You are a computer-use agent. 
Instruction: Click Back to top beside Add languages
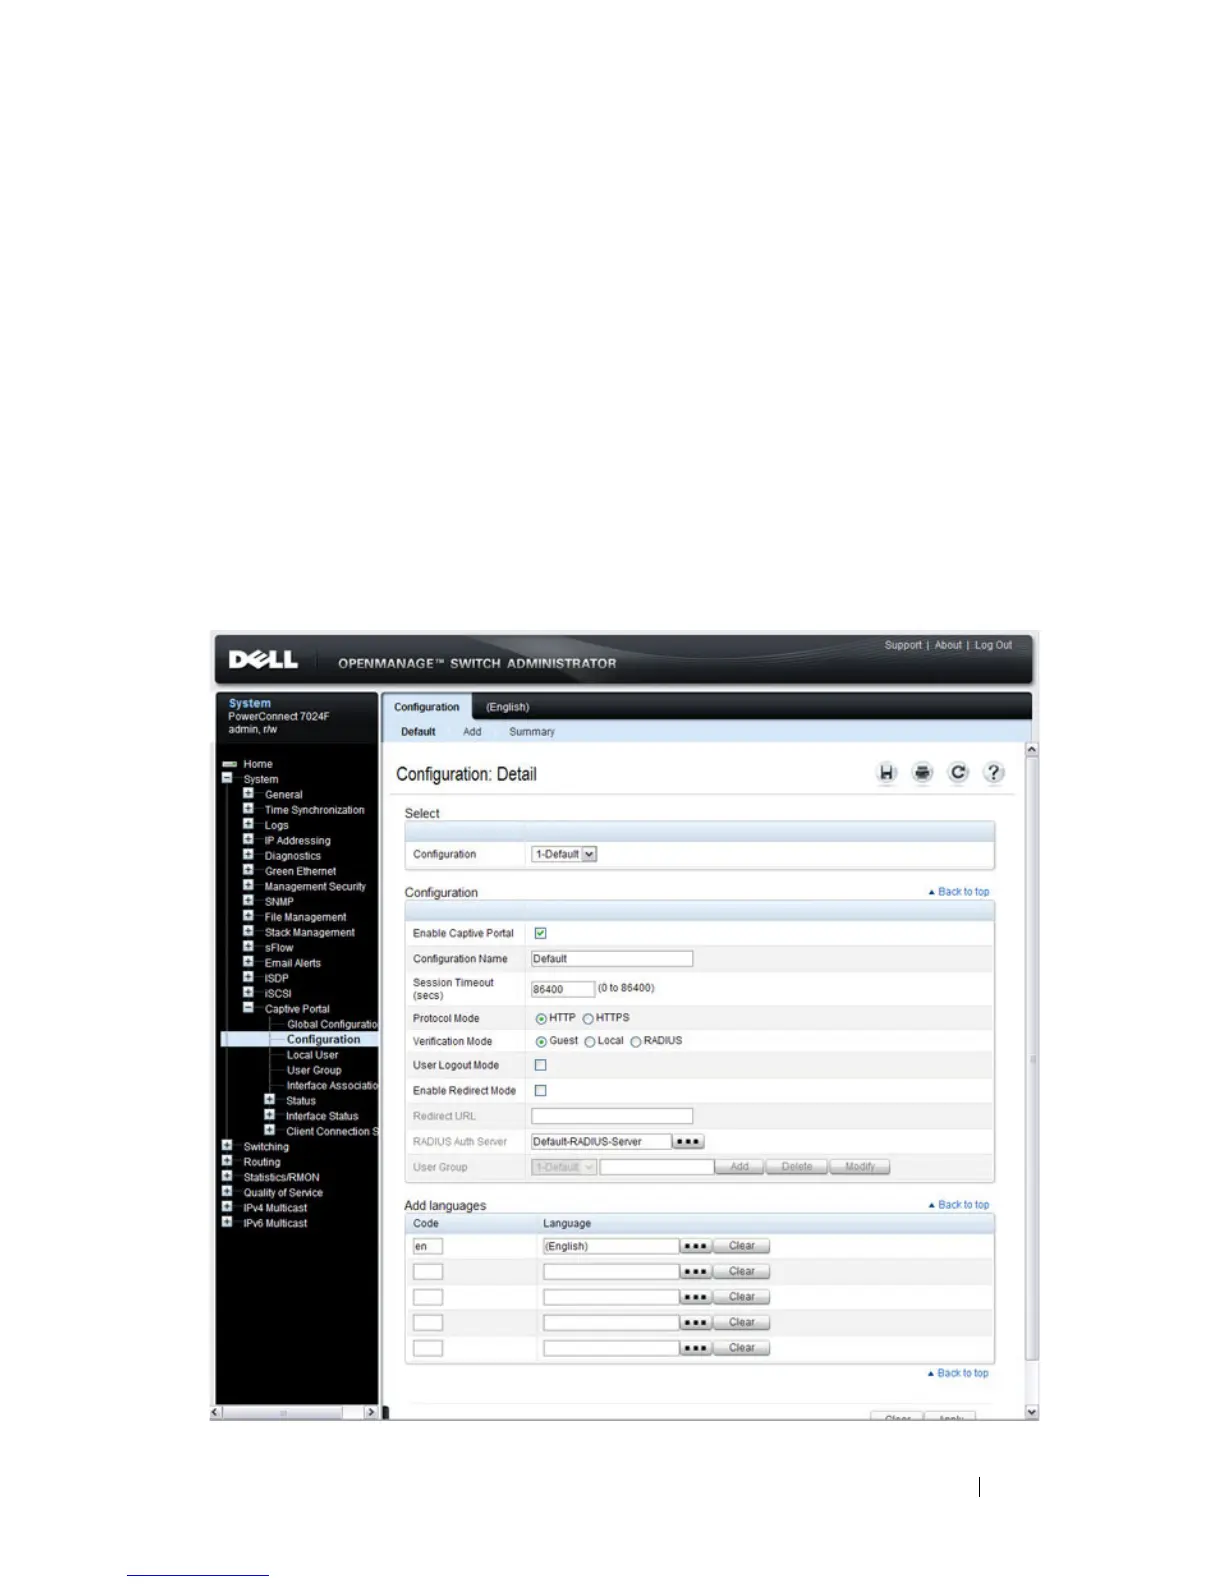959,1205
